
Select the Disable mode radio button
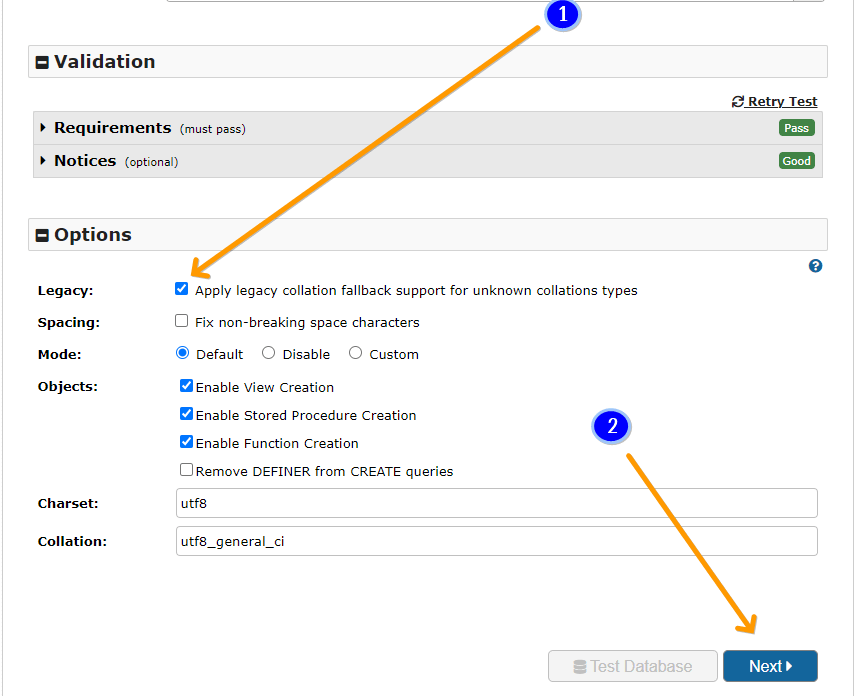click(268, 353)
